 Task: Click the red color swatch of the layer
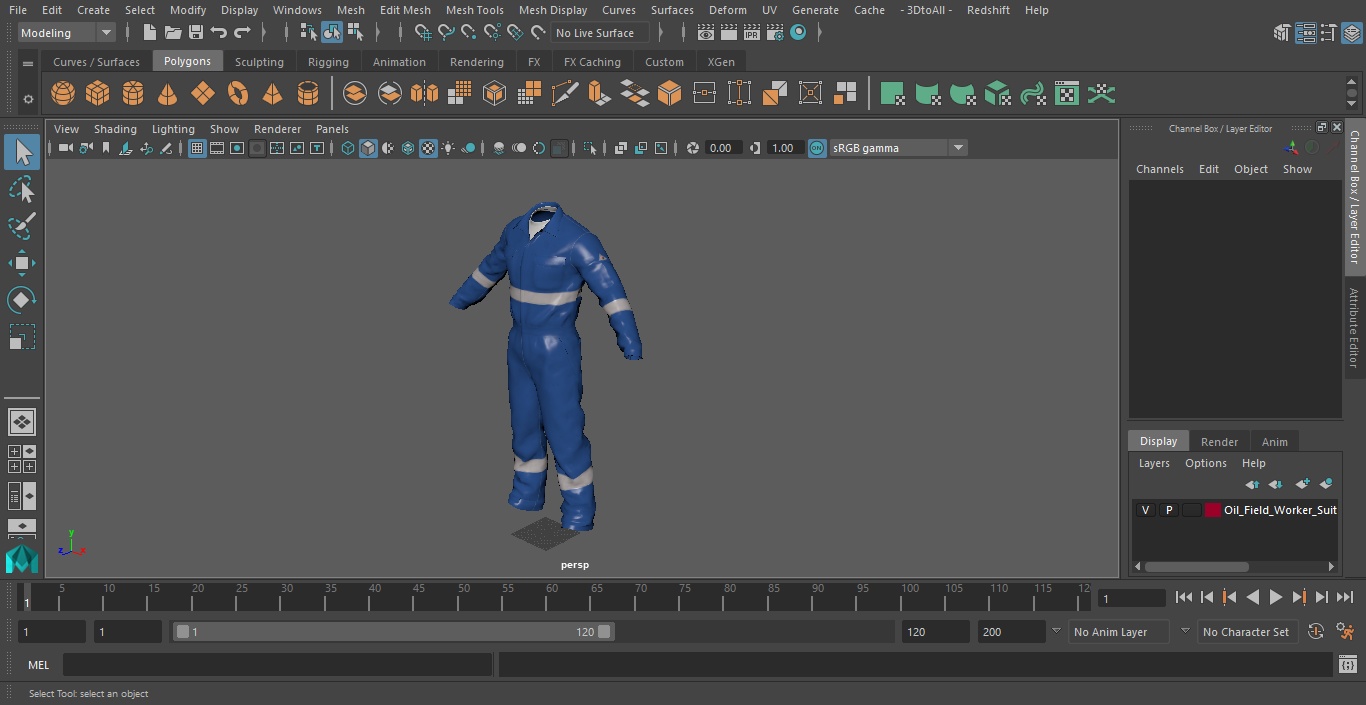(1213, 510)
